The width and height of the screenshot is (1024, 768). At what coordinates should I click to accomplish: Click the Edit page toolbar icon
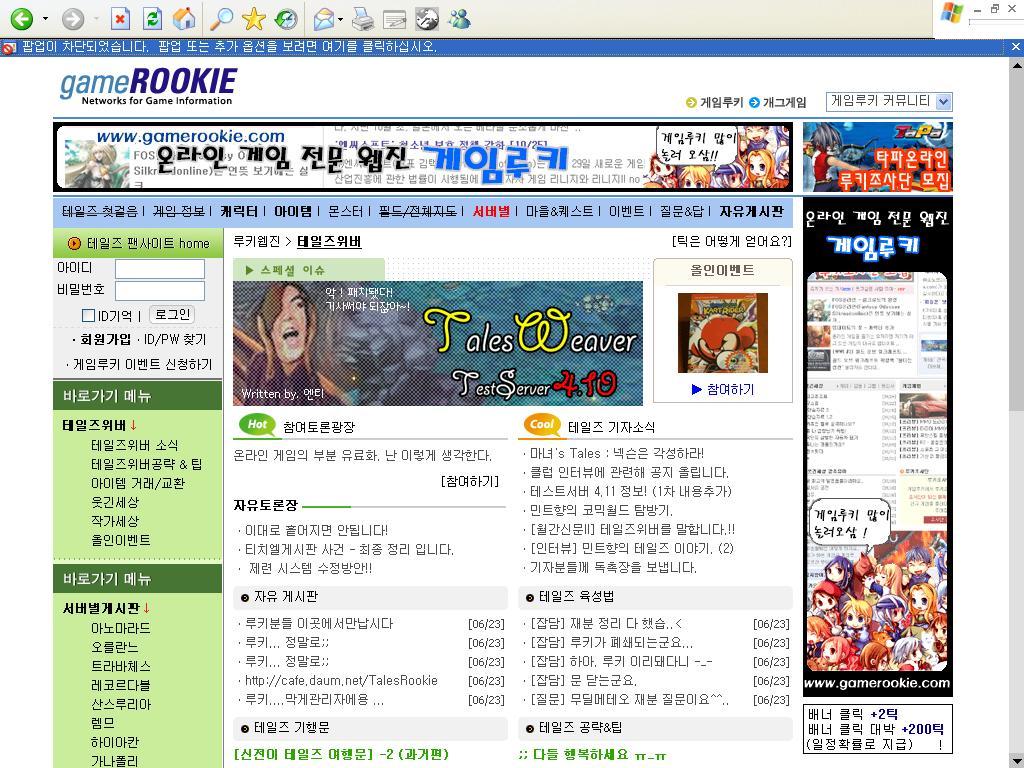[x=394, y=20]
